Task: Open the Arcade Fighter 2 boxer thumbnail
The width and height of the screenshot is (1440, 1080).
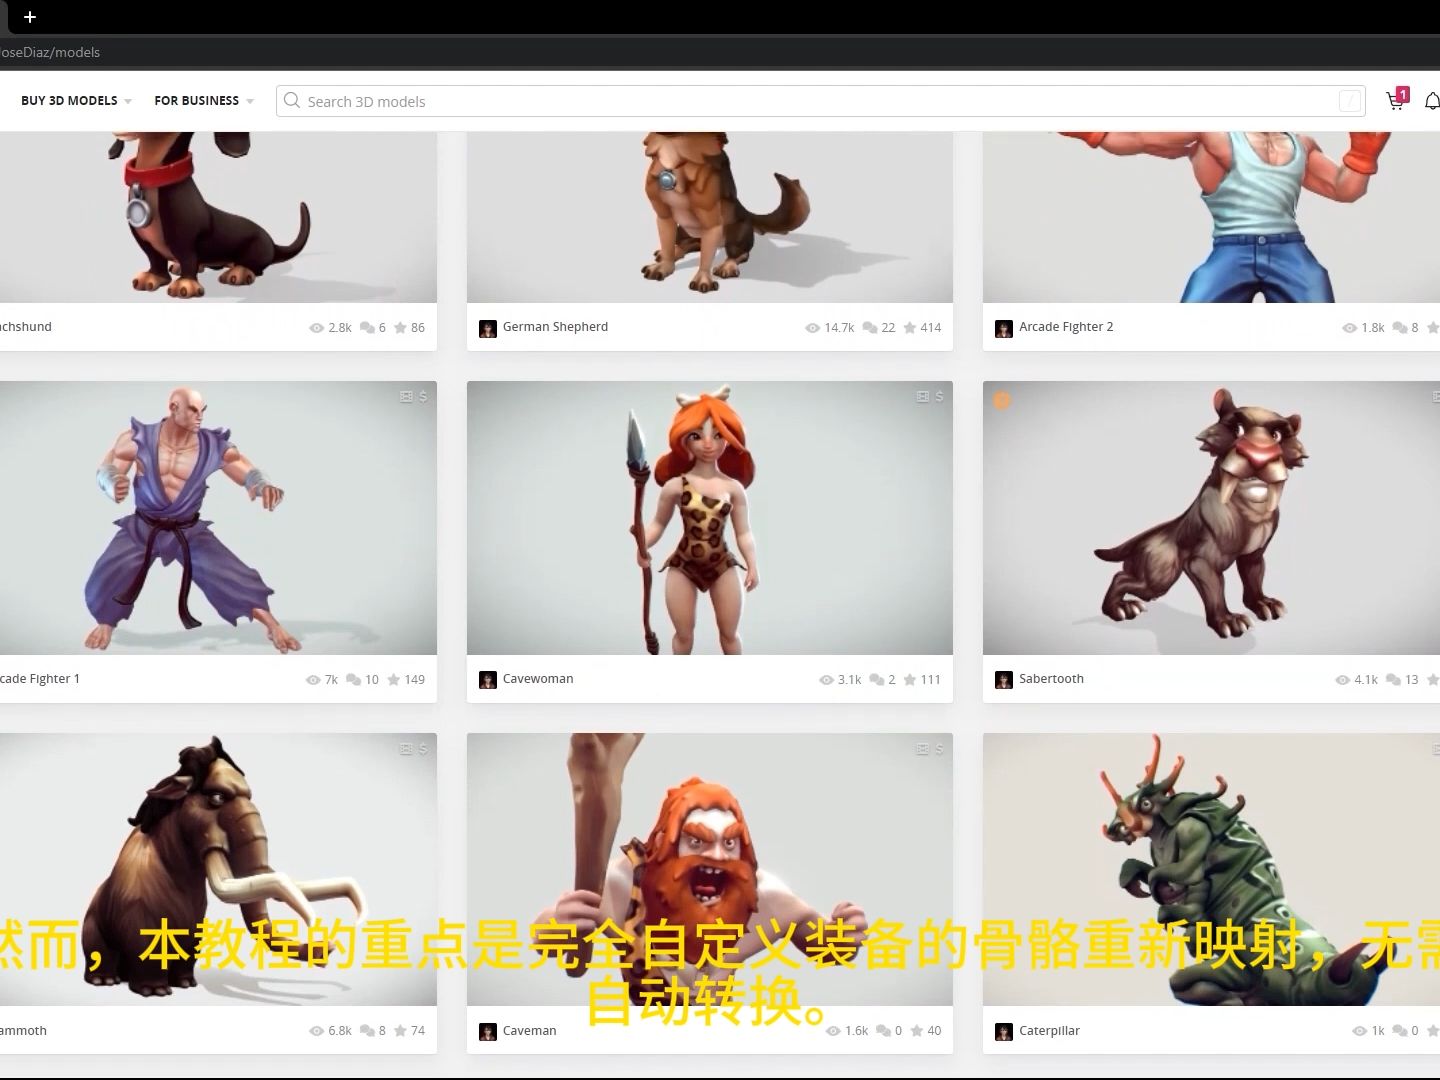Action: pos(1211,217)
